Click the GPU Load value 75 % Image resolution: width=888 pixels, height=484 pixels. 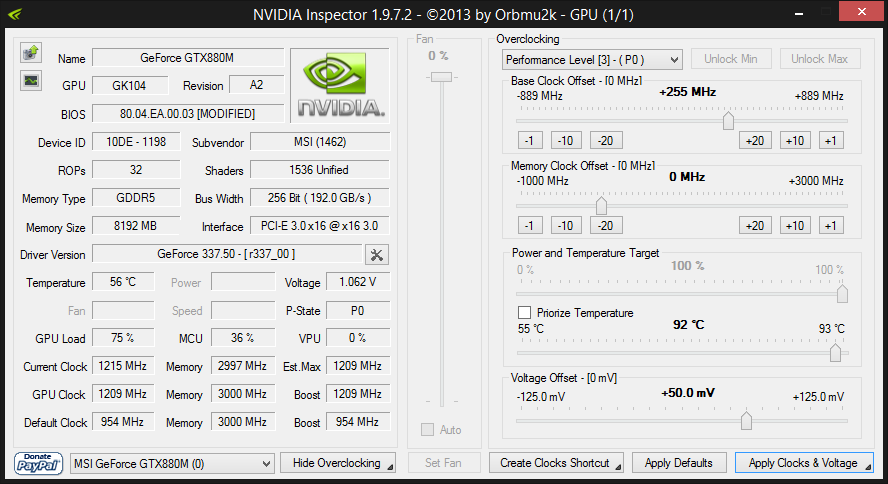pyautogui.click(x=123, y=338)
